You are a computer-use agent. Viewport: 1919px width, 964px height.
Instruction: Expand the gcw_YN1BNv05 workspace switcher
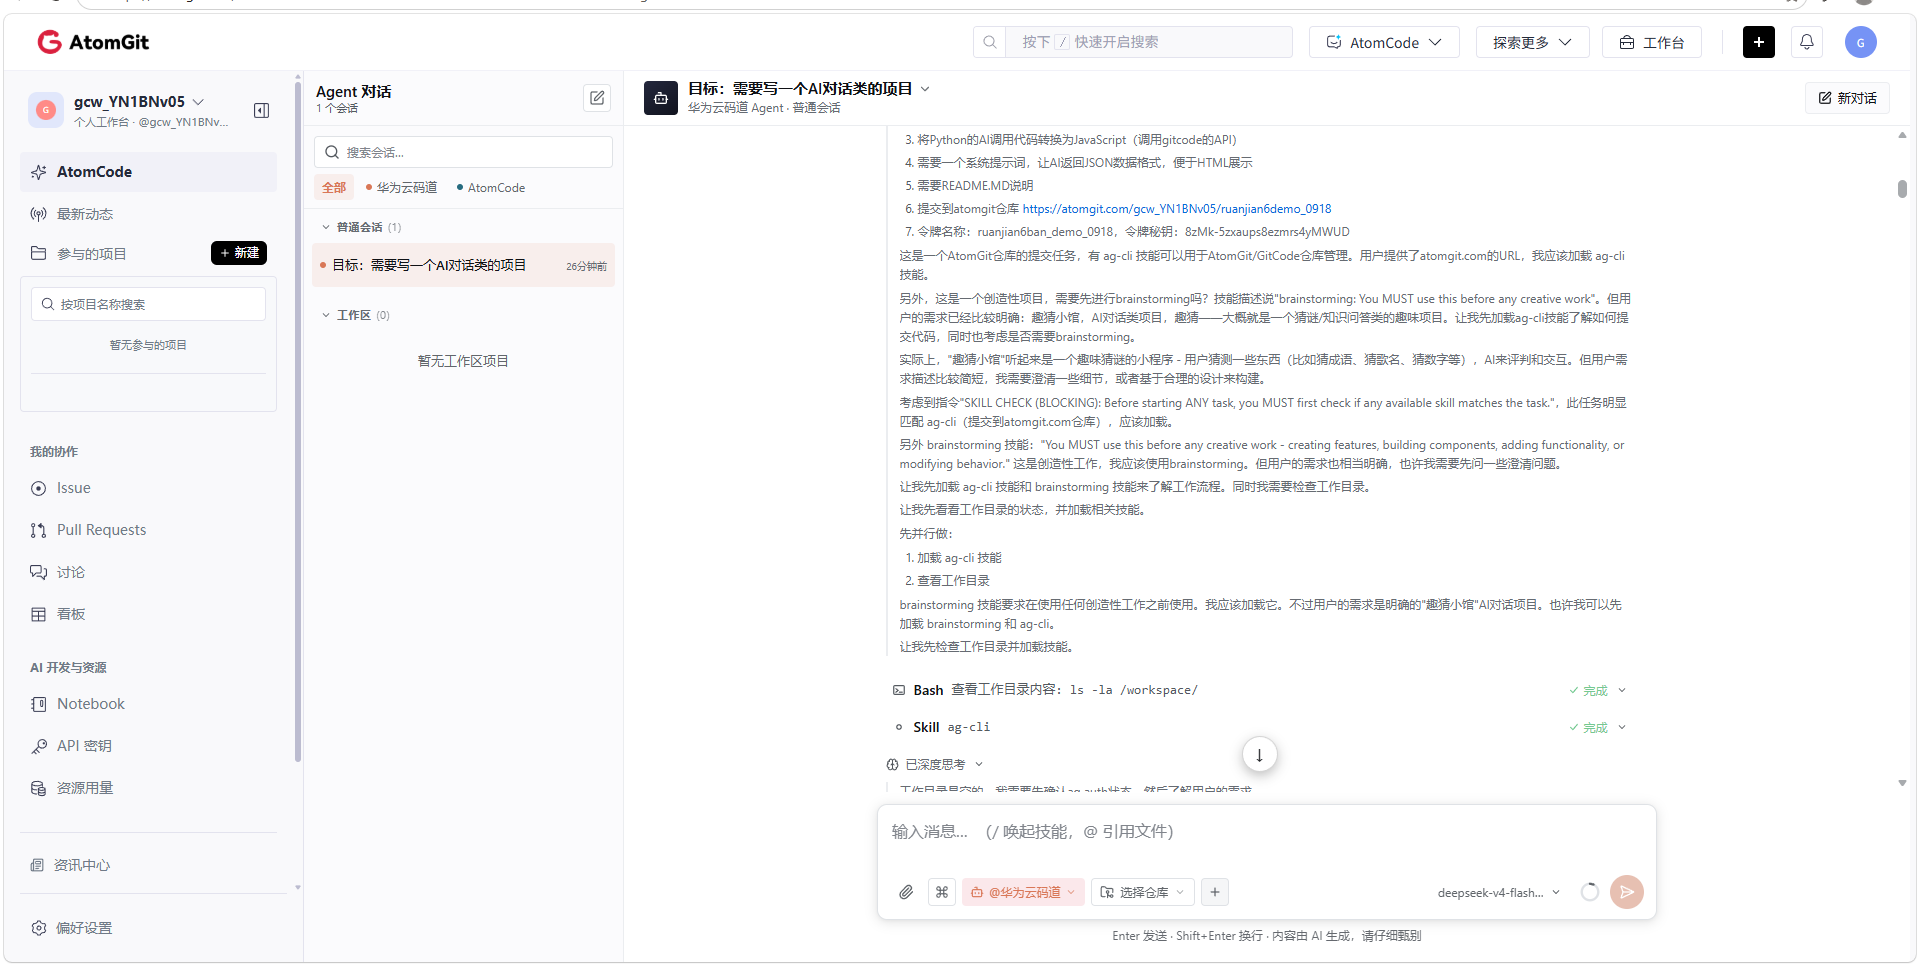(198, 101)
